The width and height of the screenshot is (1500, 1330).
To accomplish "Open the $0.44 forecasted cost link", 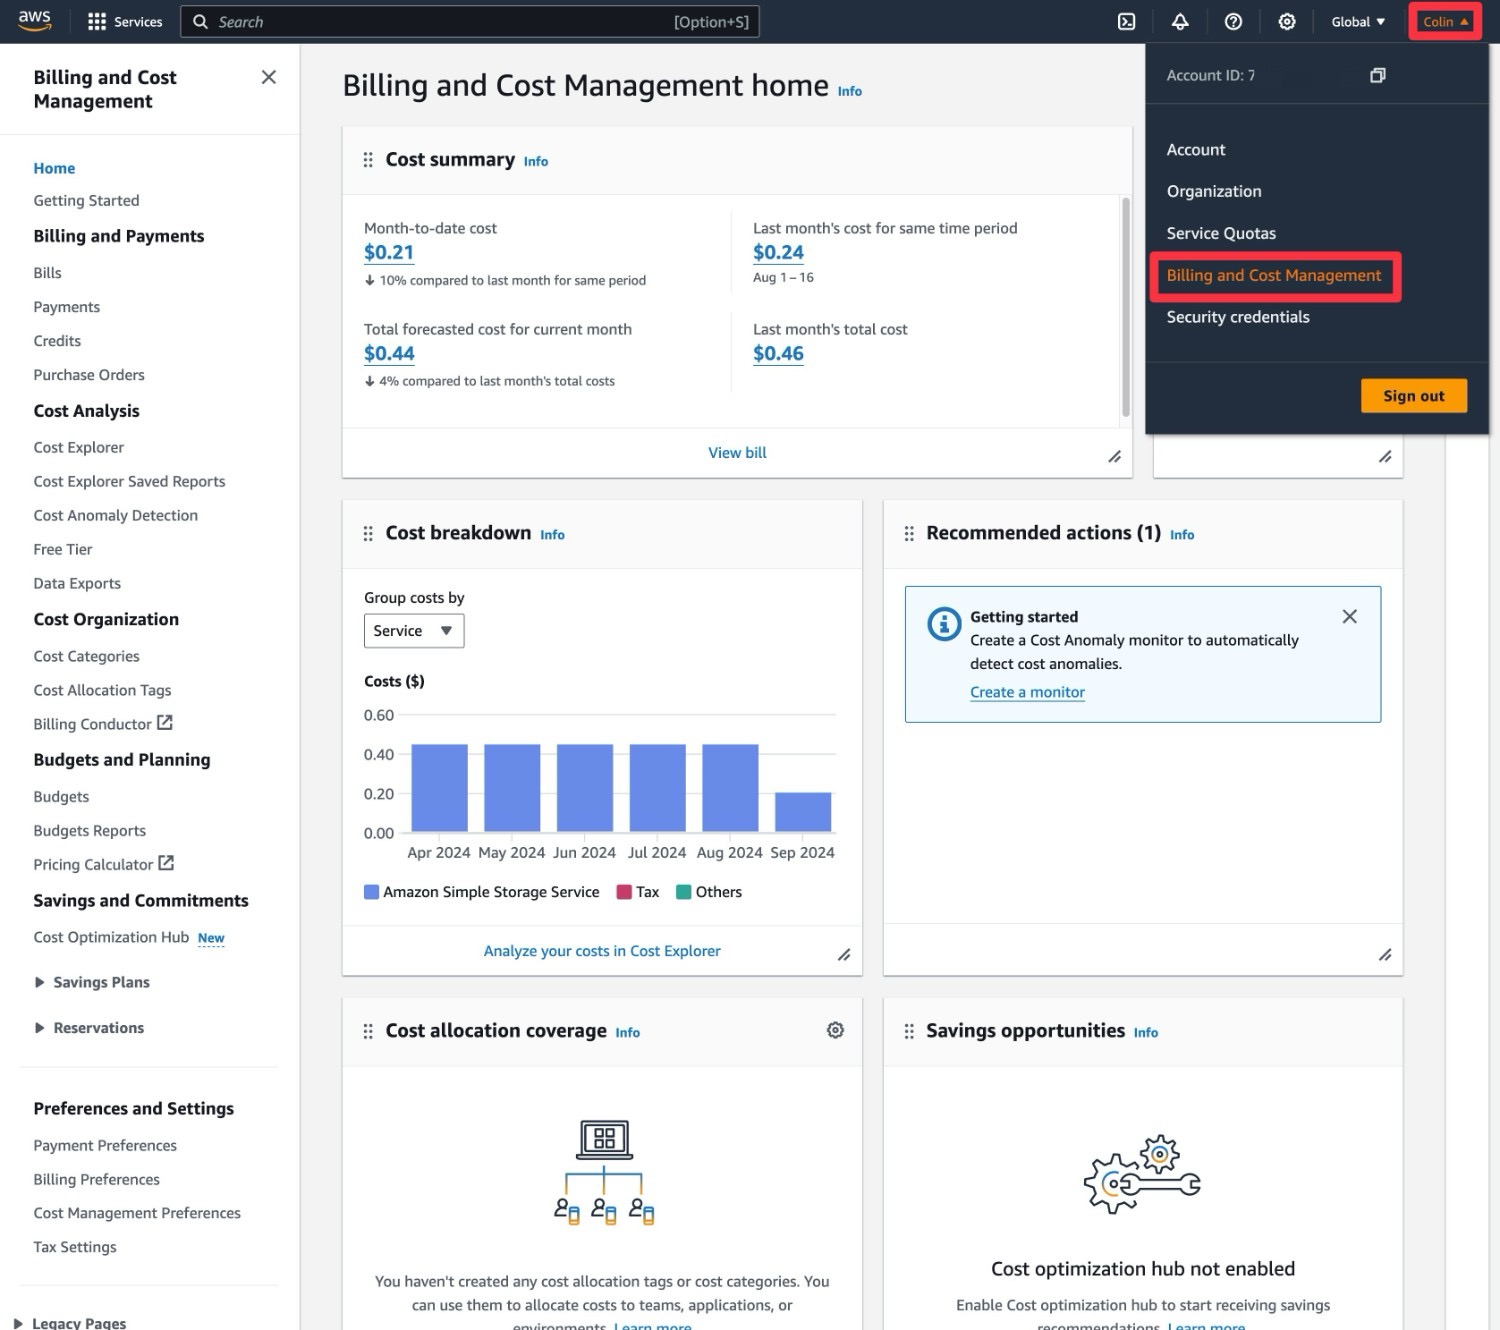I will 389,354.
